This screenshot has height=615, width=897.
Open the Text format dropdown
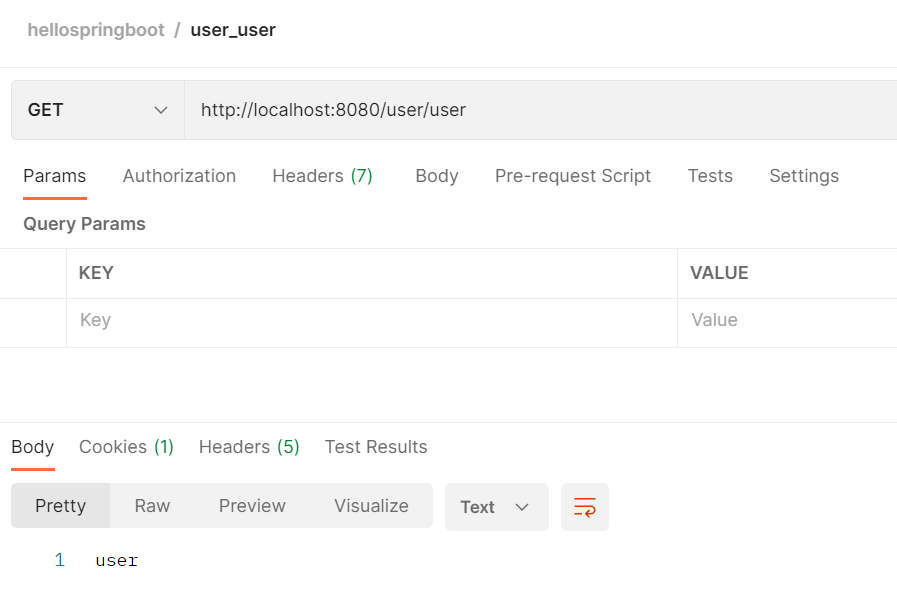click(497, 507)
